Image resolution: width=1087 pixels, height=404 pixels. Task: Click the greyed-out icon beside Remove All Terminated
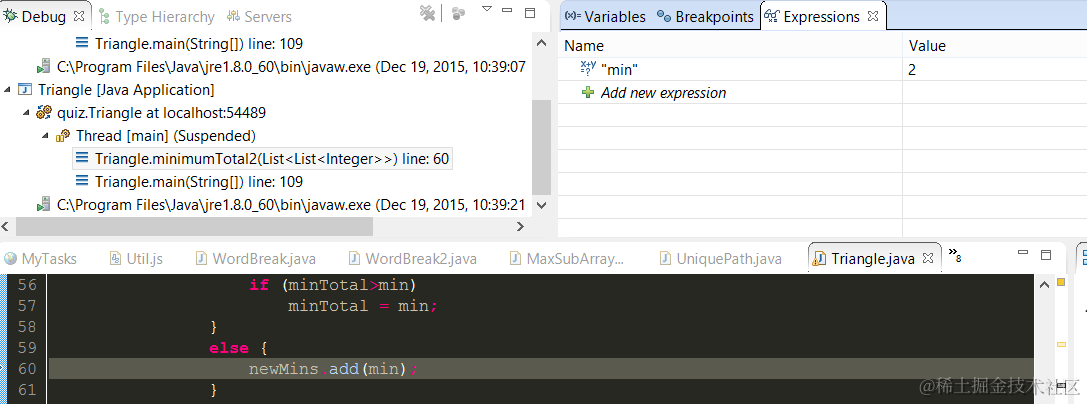(458, 13)
